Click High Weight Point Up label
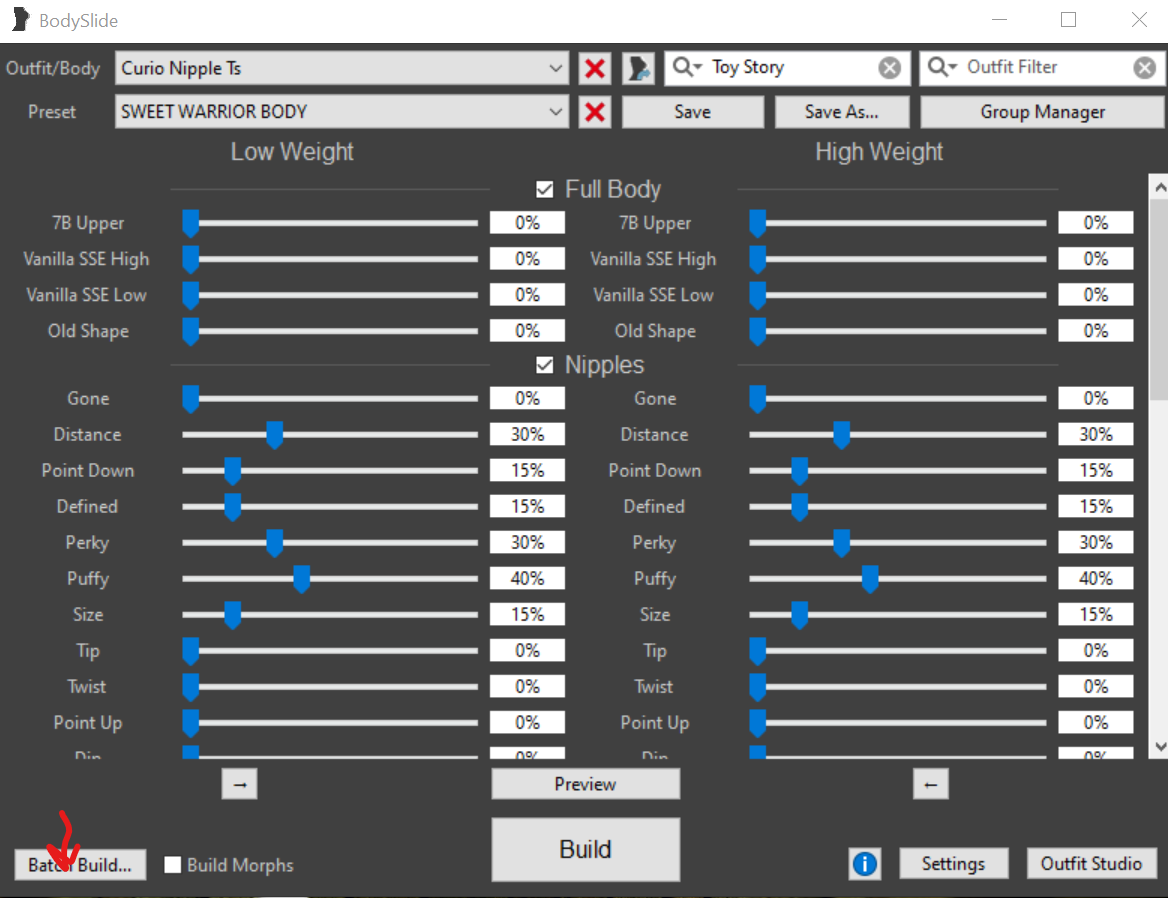Image resolution: width=1168 pixels, height=898 pixels. tap(655, 723)
